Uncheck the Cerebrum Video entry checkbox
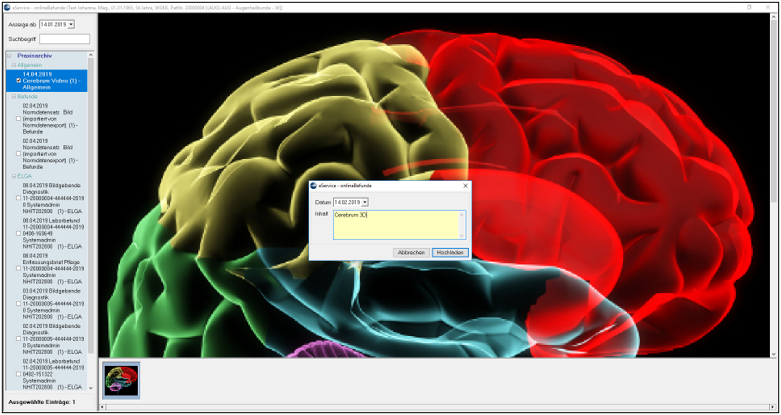The height and width of the screenshot is (415, 781). coord(18,80)
